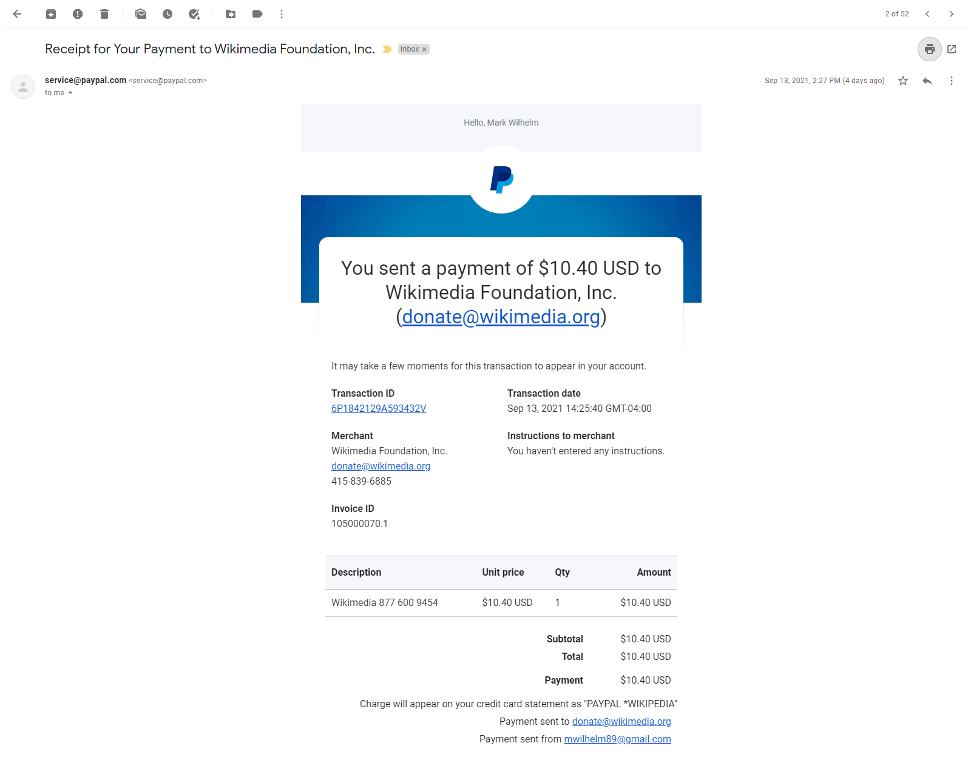Click the 'Transaction ID' label
Screen dimensions: 968x757
pyautogui.click(x=363, y=393)
